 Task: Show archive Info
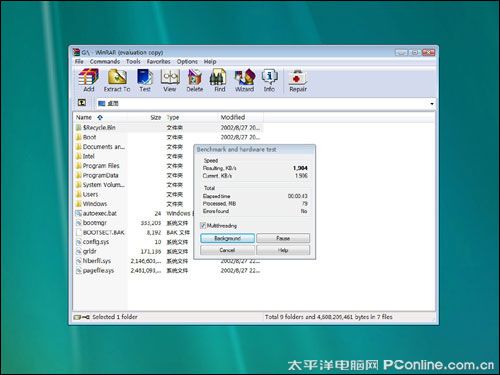[269, 80]
